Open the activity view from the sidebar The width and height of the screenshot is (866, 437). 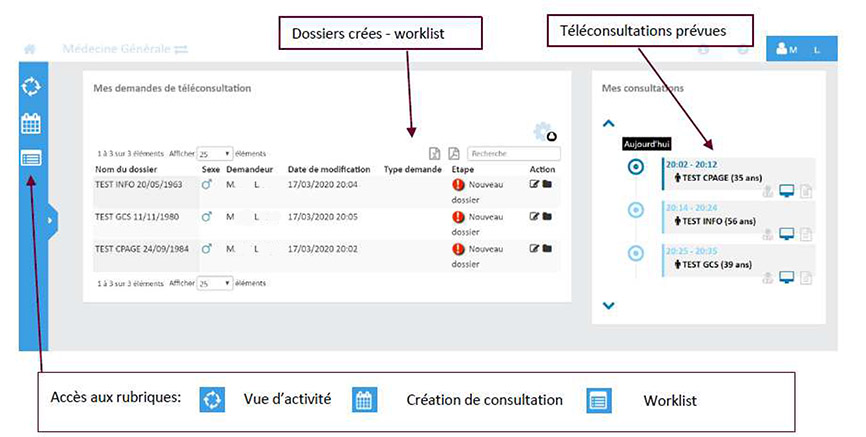pyautogui.click(x=31, y=87)
